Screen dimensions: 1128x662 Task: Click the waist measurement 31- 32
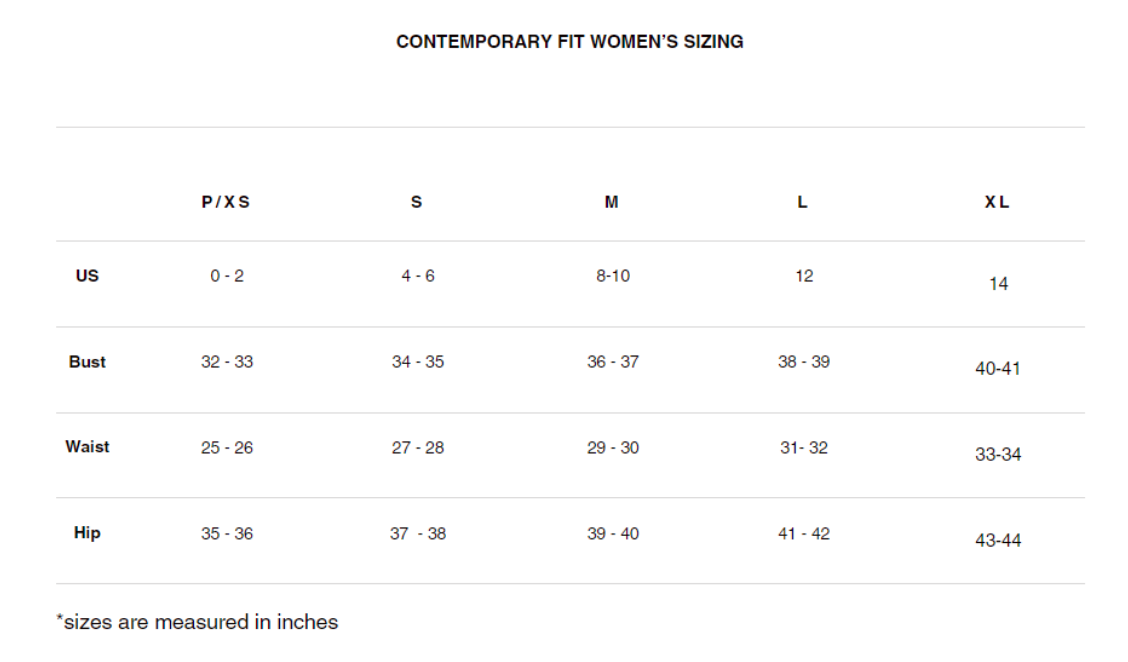[804, 448]
